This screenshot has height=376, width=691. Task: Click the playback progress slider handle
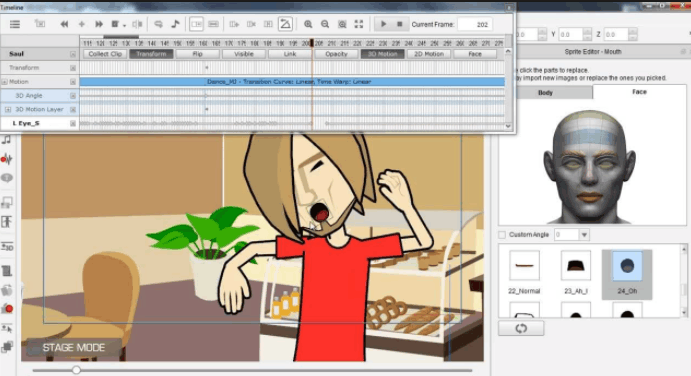[76, 370]
